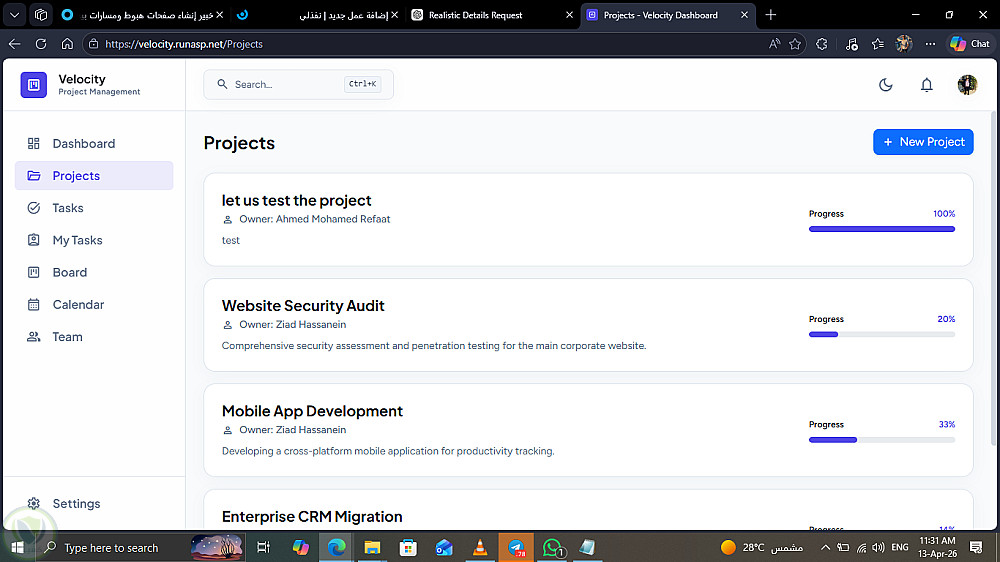Open volume control in tray
This screenshot has width=1000, height=562.
coord(879,547)
